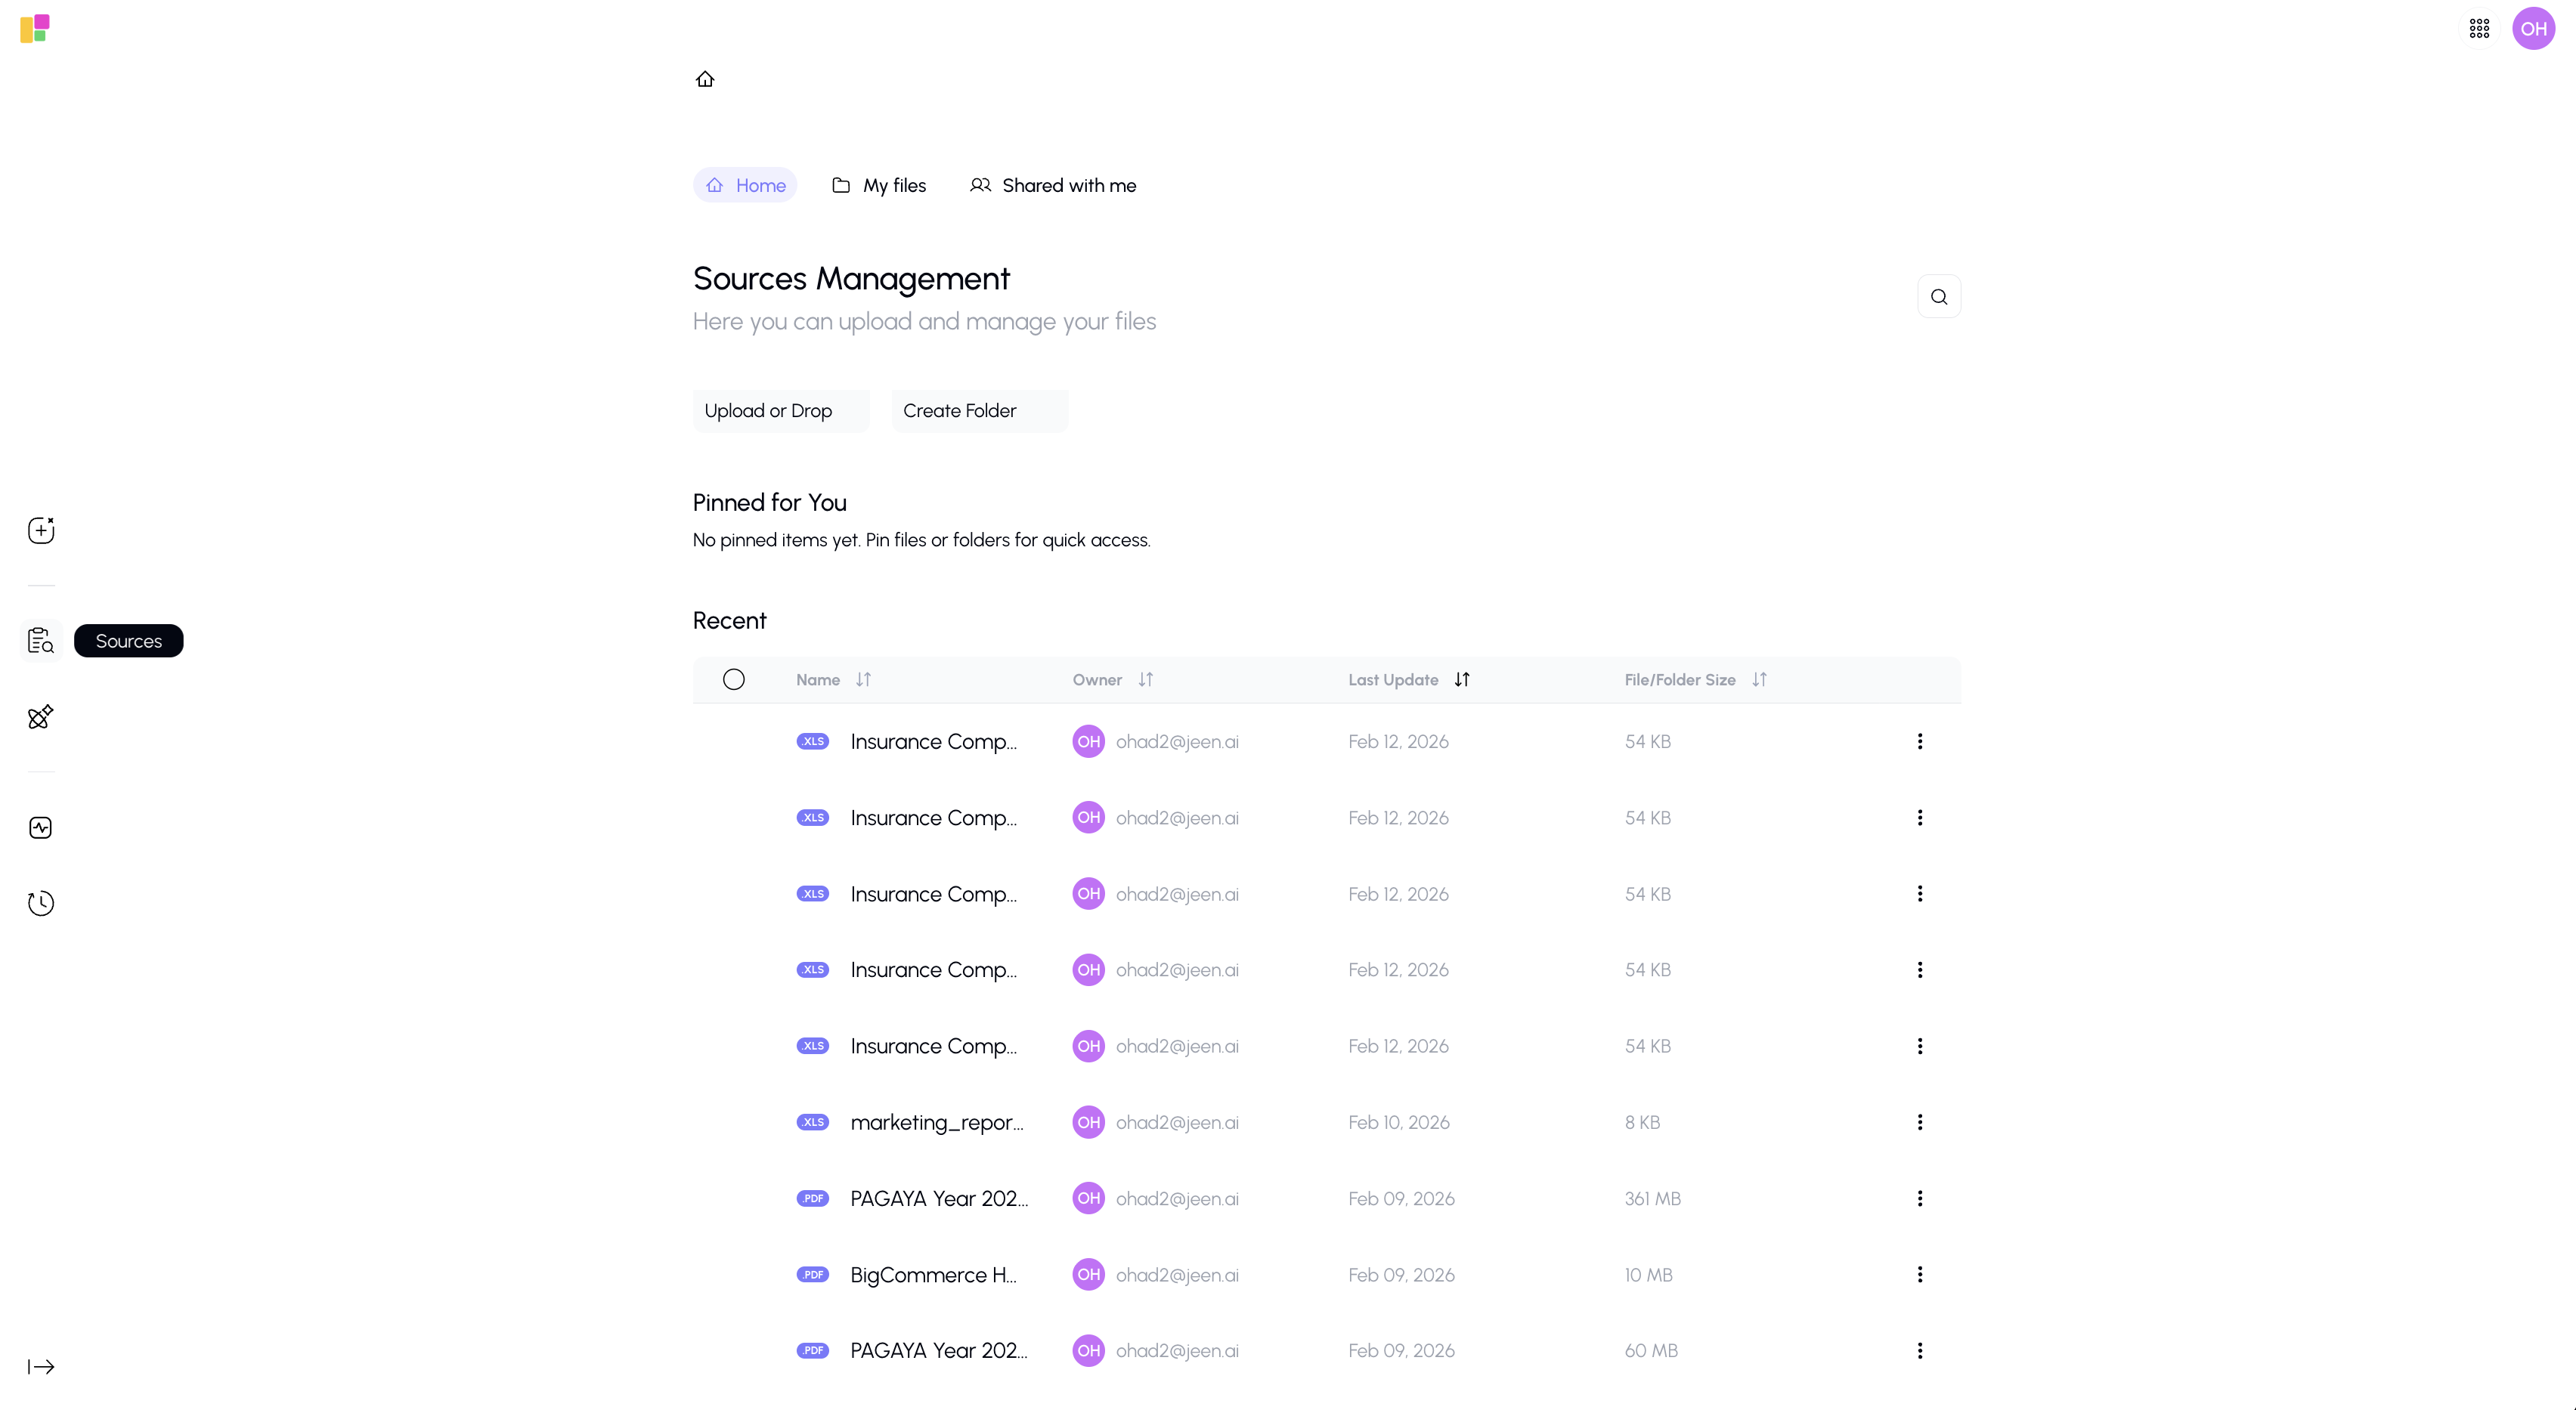Click the Sources sidebar icon
The width and height of the screenshot is (2576, 1410).
click(41, 641)
